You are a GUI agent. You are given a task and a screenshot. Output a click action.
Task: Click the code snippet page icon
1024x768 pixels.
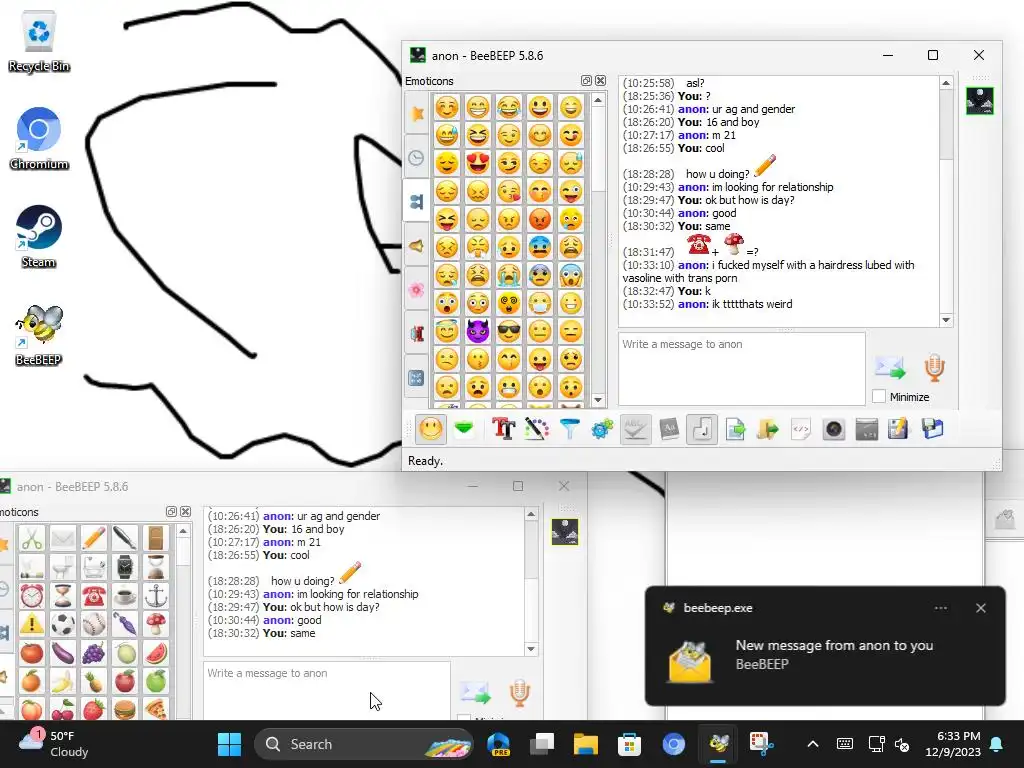tap(801, 429)
